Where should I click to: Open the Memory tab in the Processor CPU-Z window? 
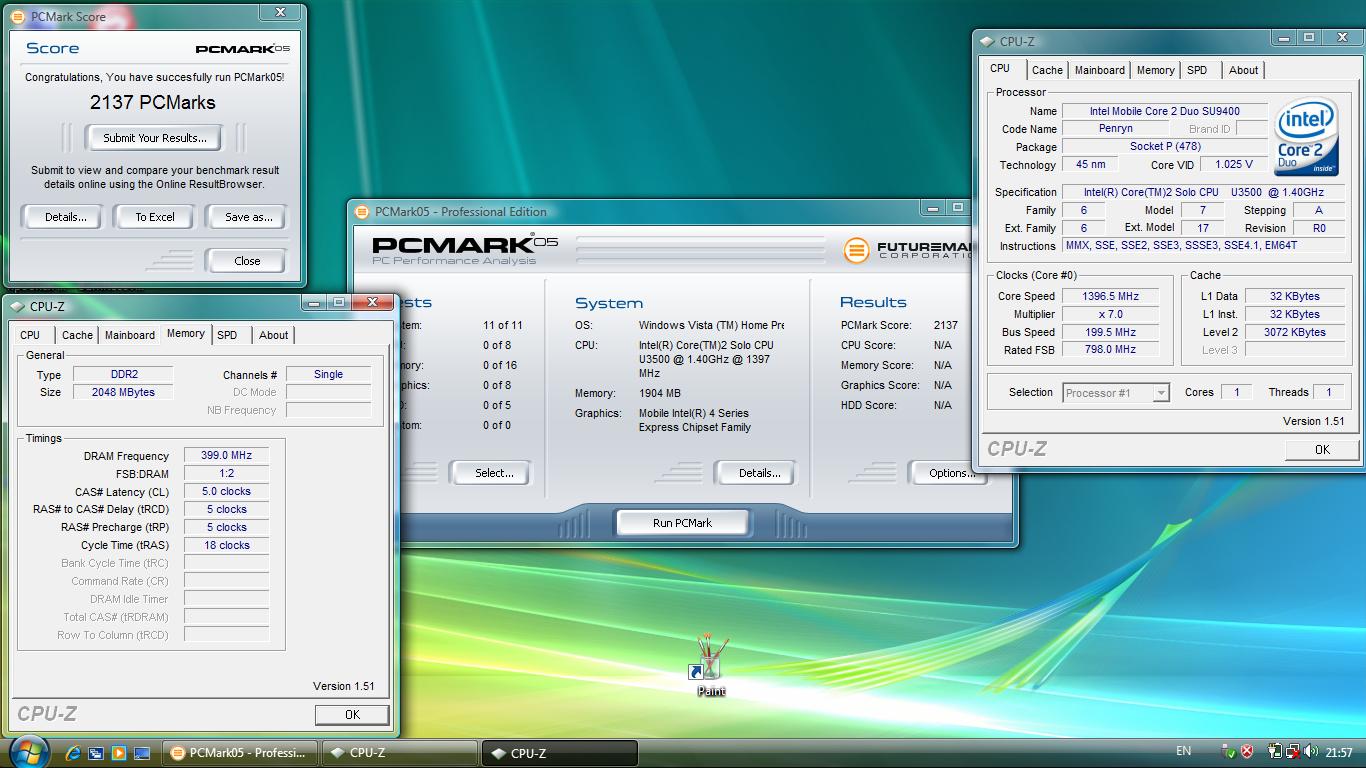(1155, 70)
